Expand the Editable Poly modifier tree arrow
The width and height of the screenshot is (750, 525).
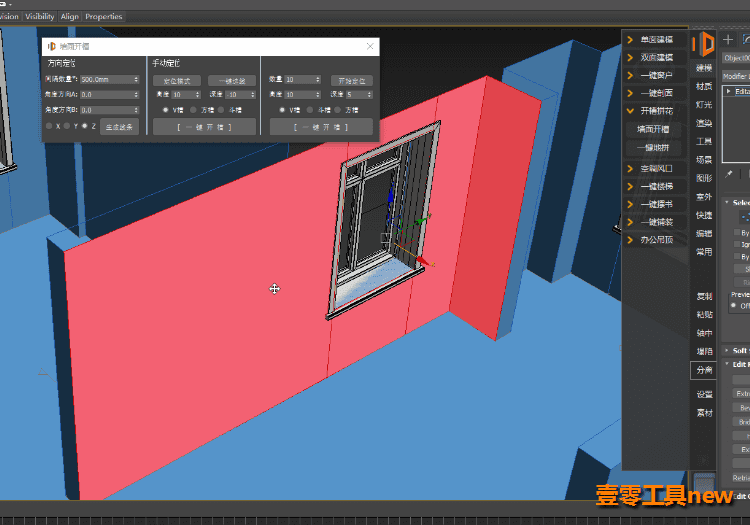728,91
